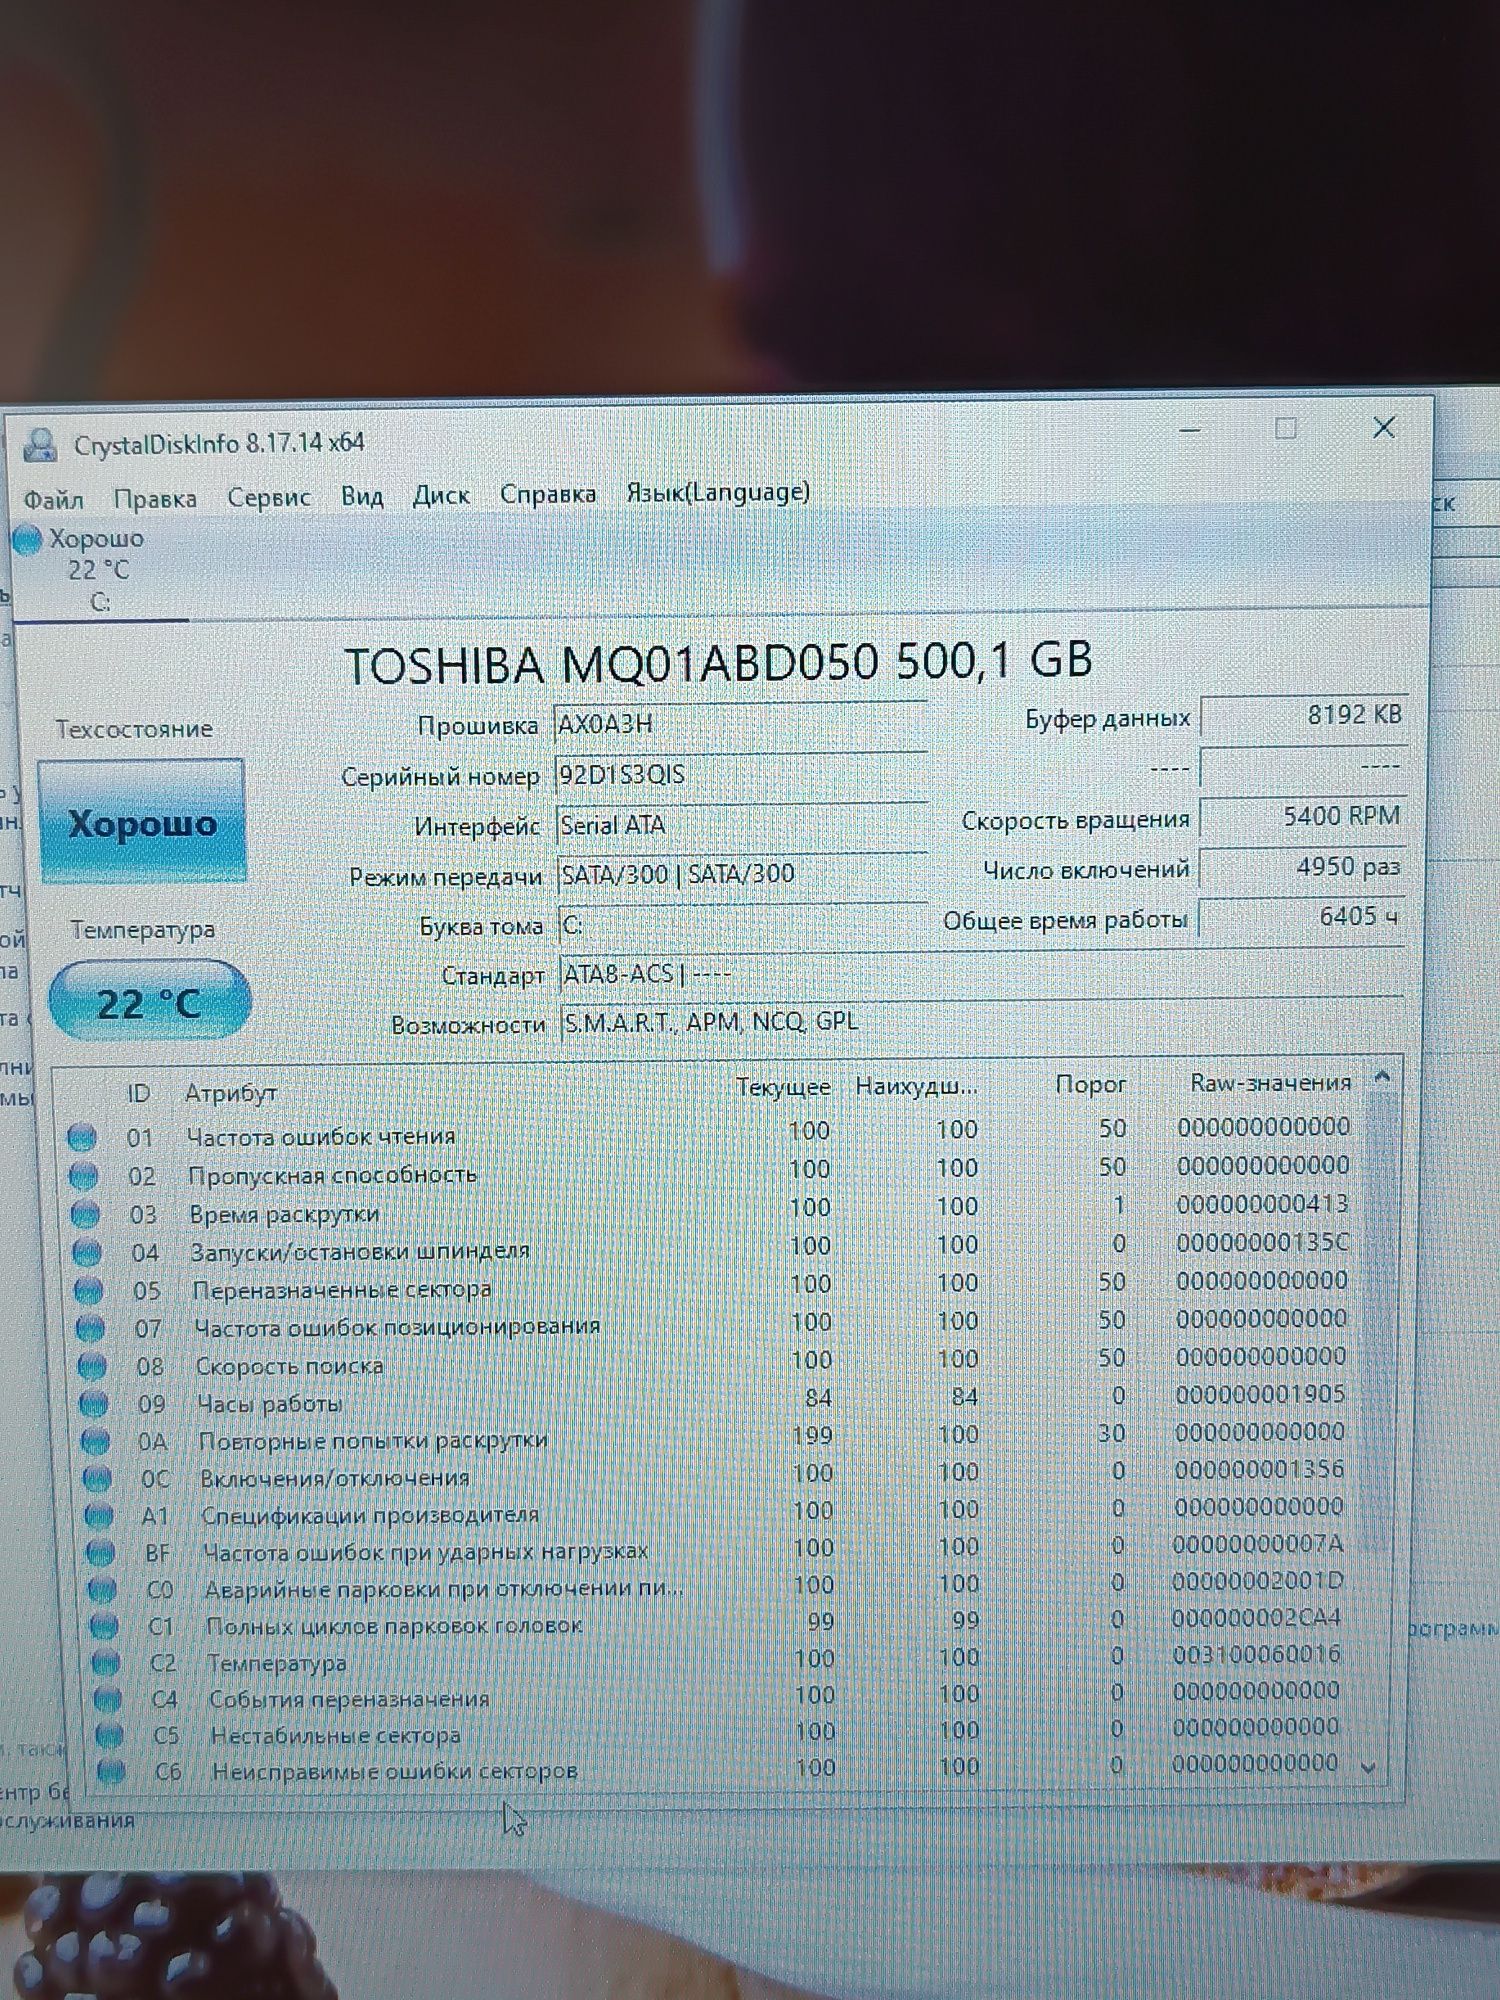Click status icon for C6 Неисправимые ошибки секторов

(x=111, y=1772)
